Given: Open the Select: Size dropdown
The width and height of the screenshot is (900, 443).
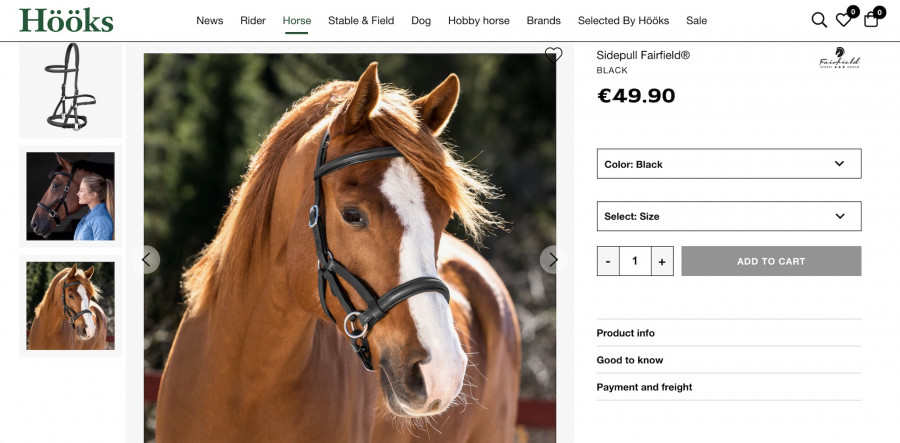Looking at the screenshot, I should (728, 216).
